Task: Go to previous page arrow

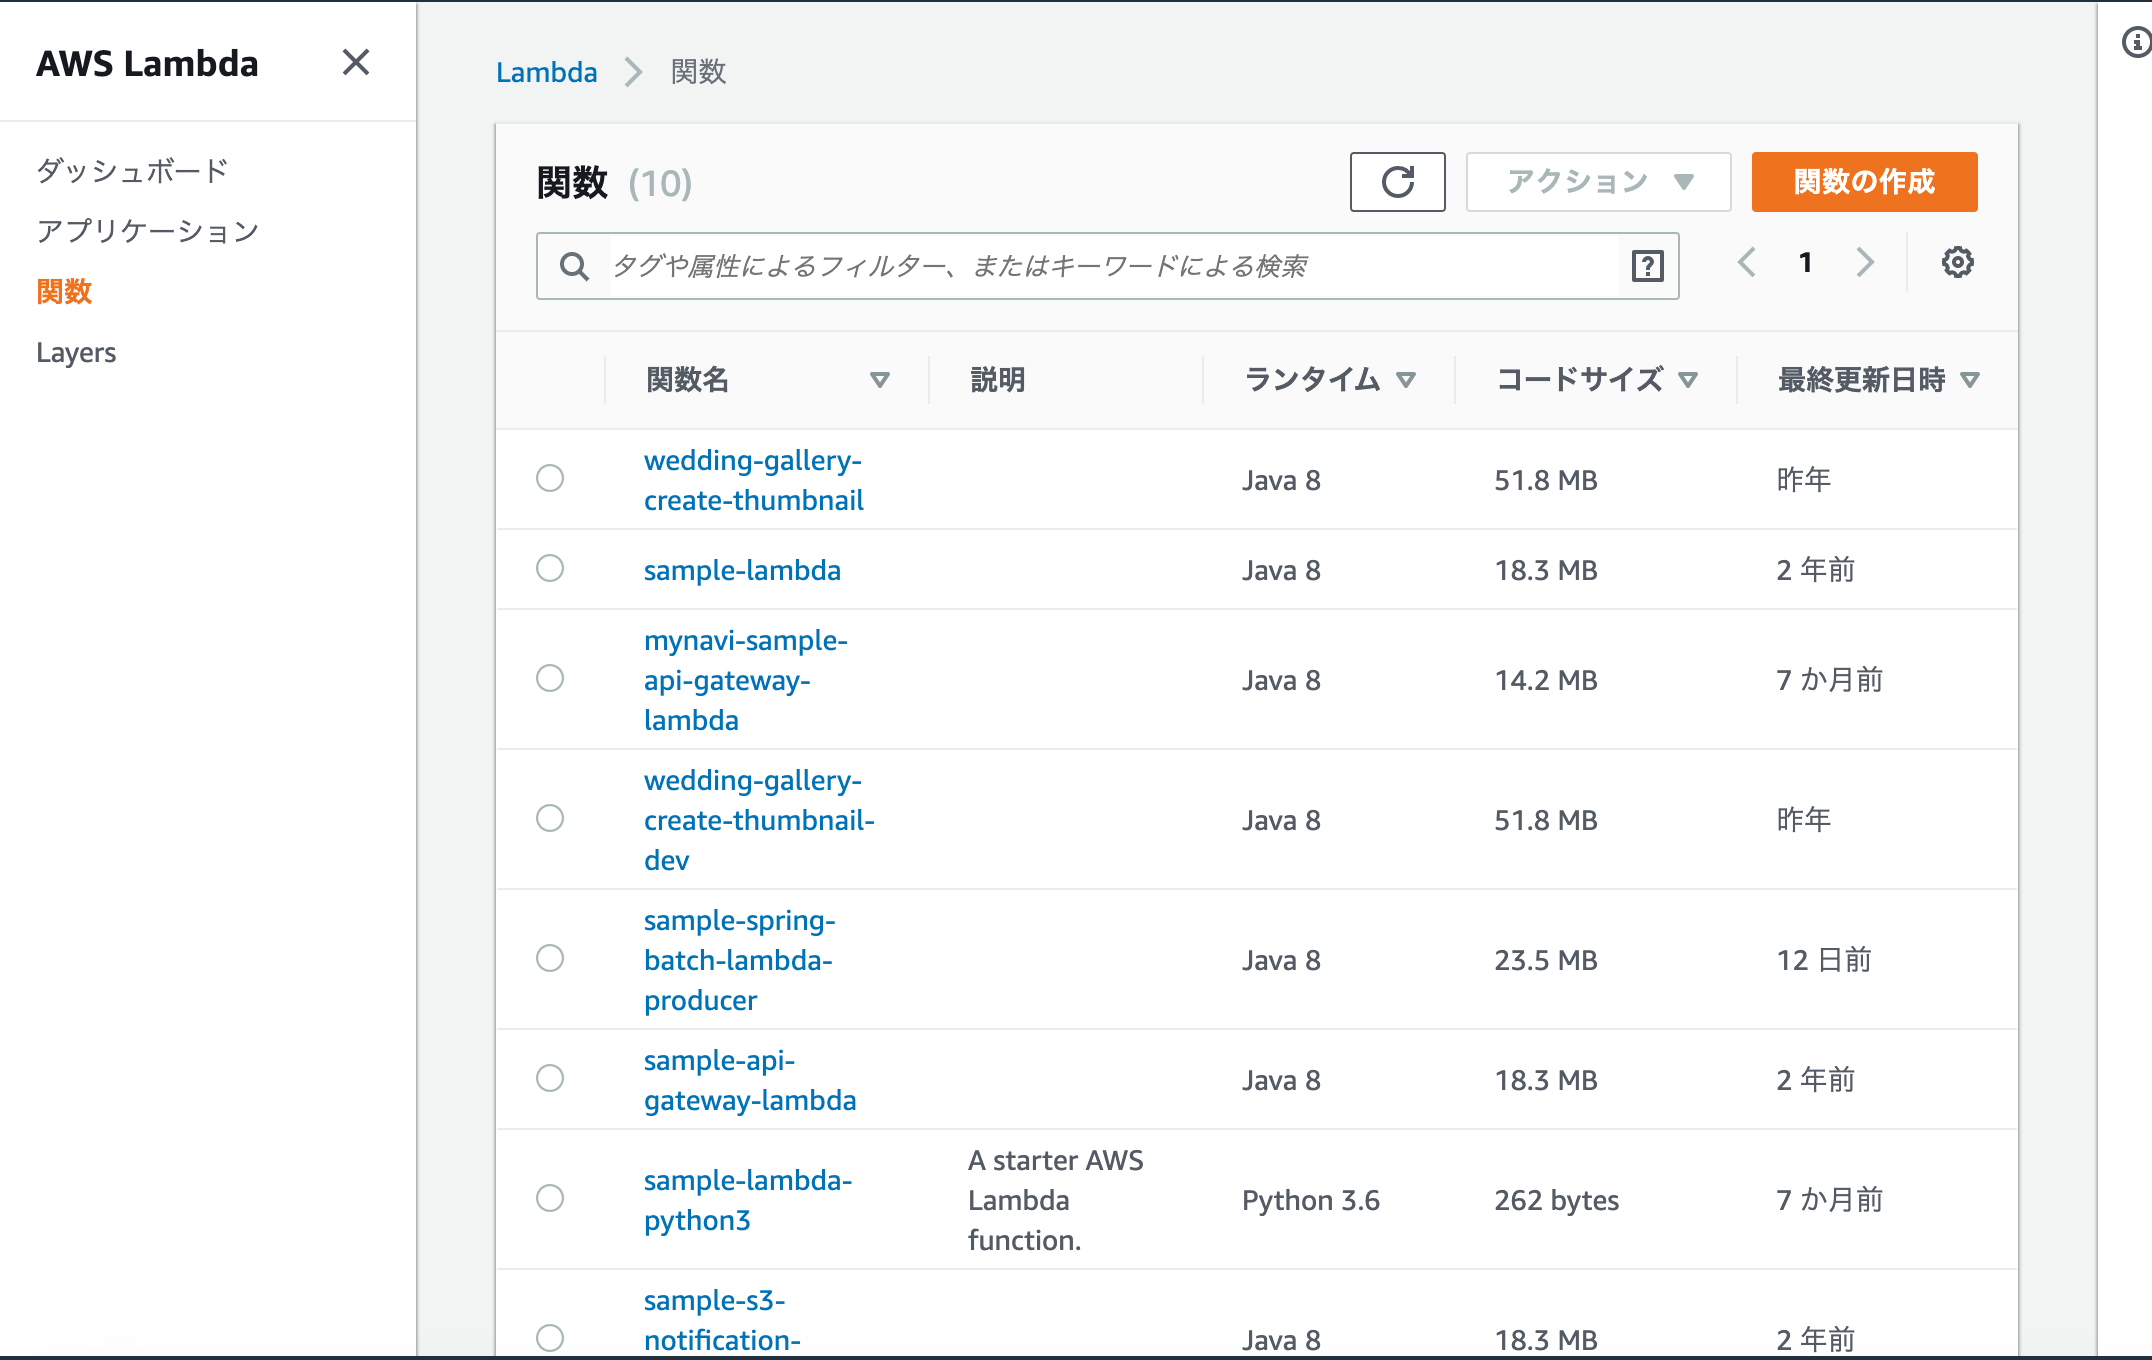Action: coord(1746,263)
